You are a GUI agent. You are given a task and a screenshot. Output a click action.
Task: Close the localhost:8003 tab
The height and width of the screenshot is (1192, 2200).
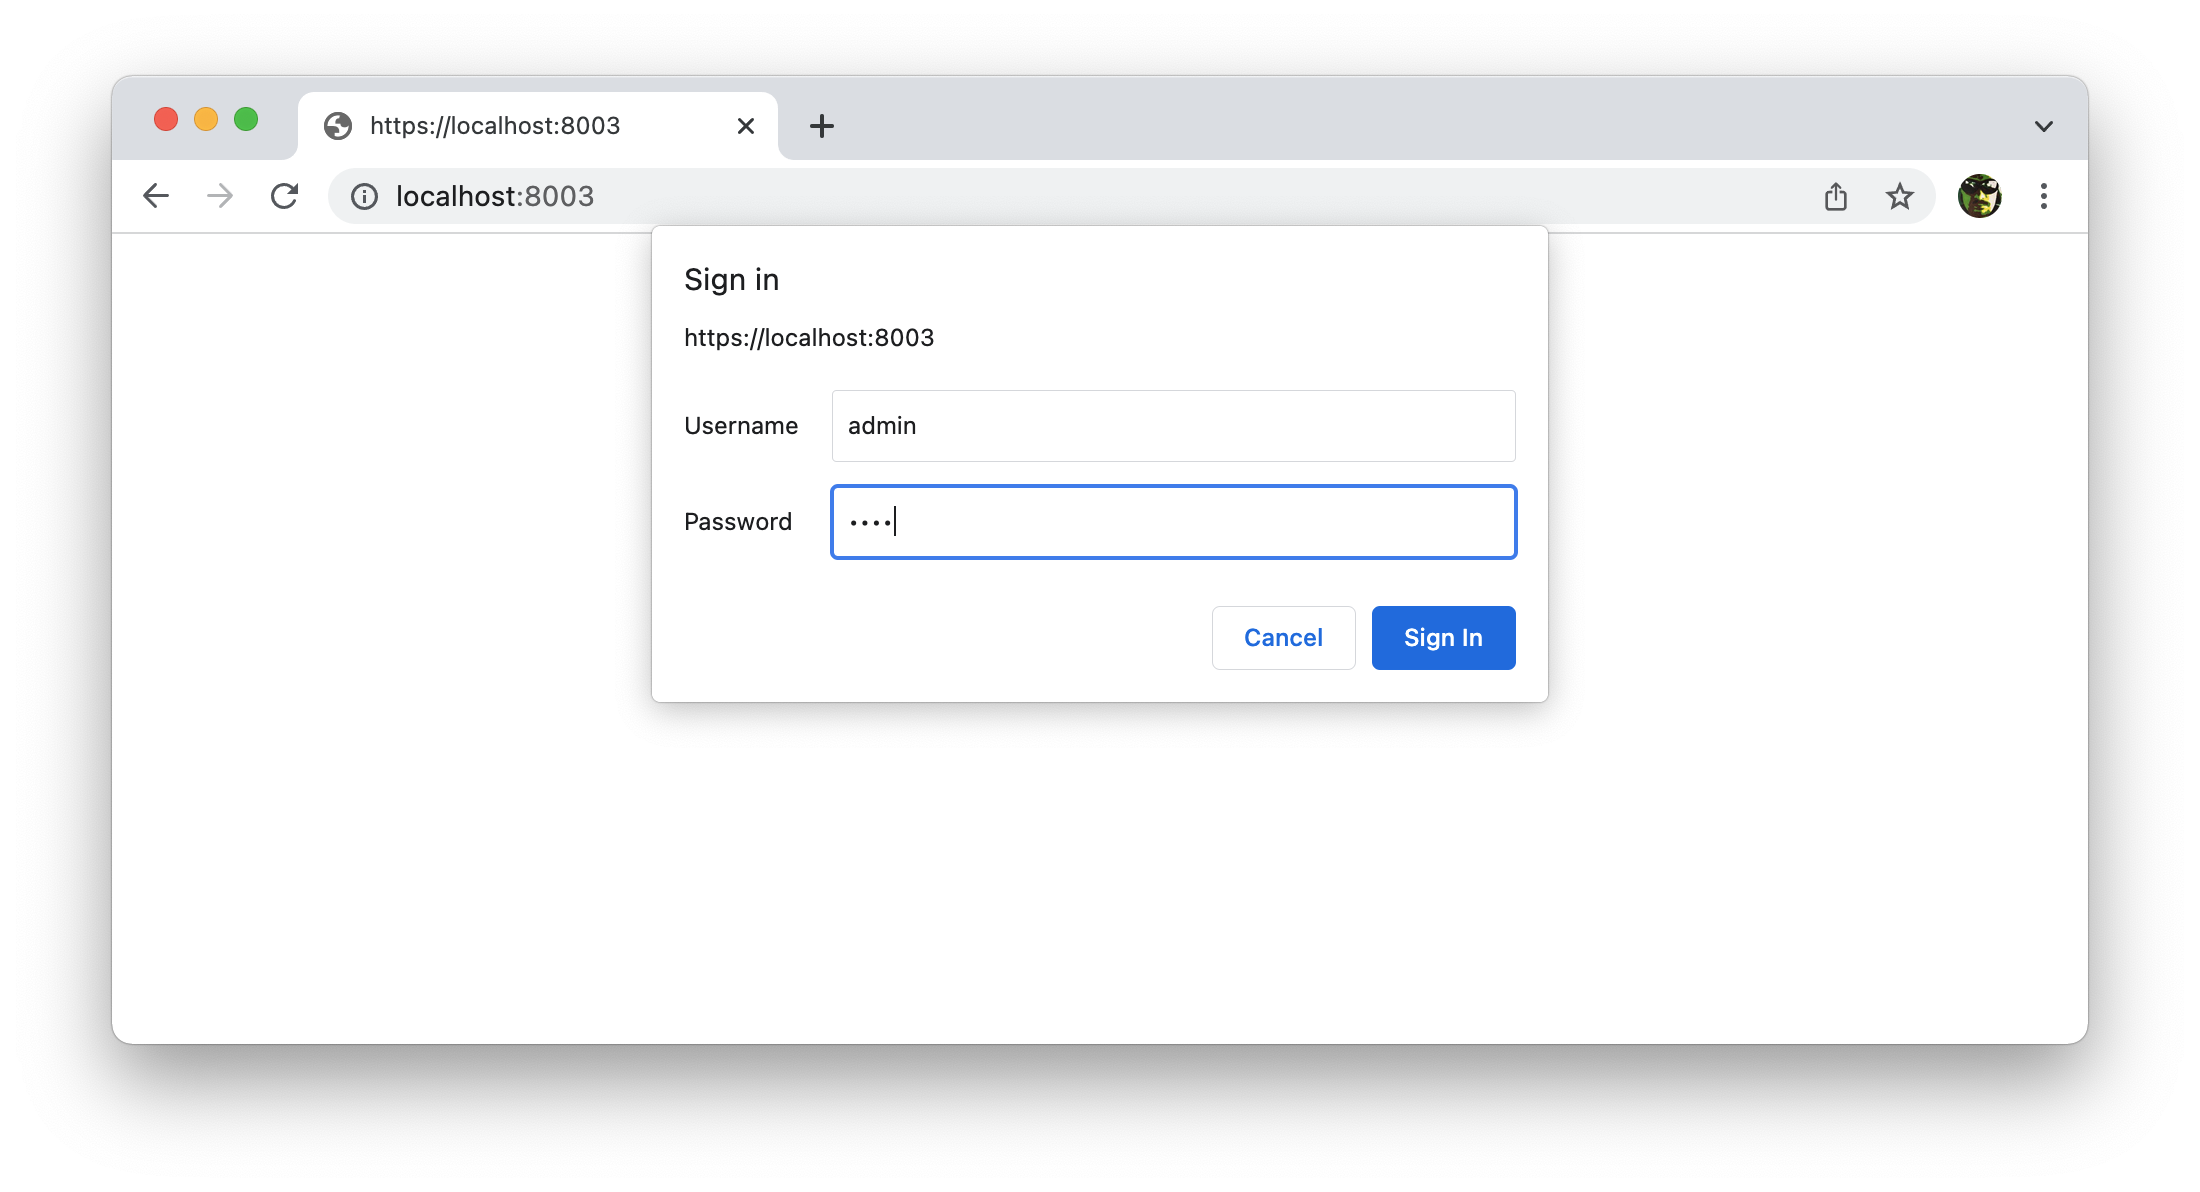pyautogui.click(x=745, y=125)
